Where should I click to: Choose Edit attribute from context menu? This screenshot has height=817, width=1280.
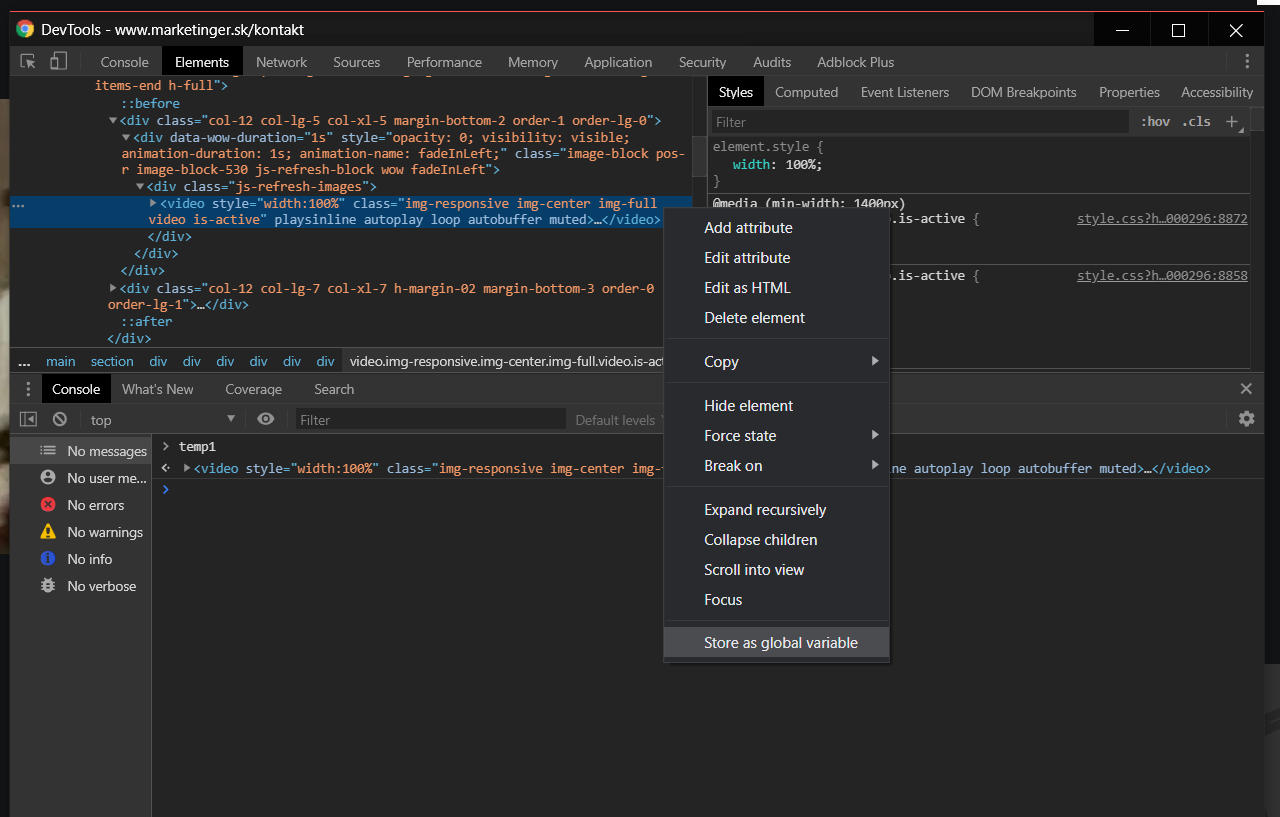[777, 258]
